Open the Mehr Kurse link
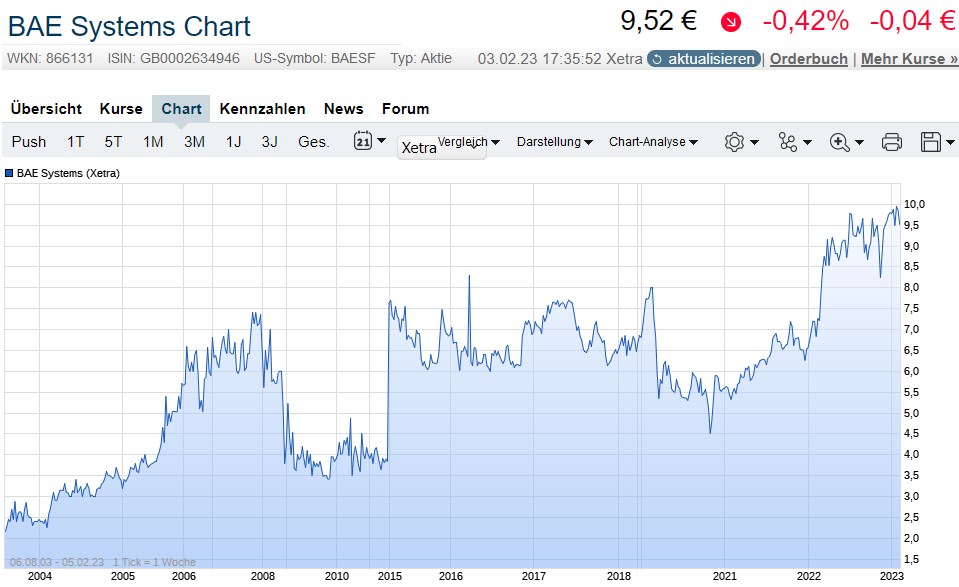The height and width of the screenshot is (587, 959). [x=909, y=59]
